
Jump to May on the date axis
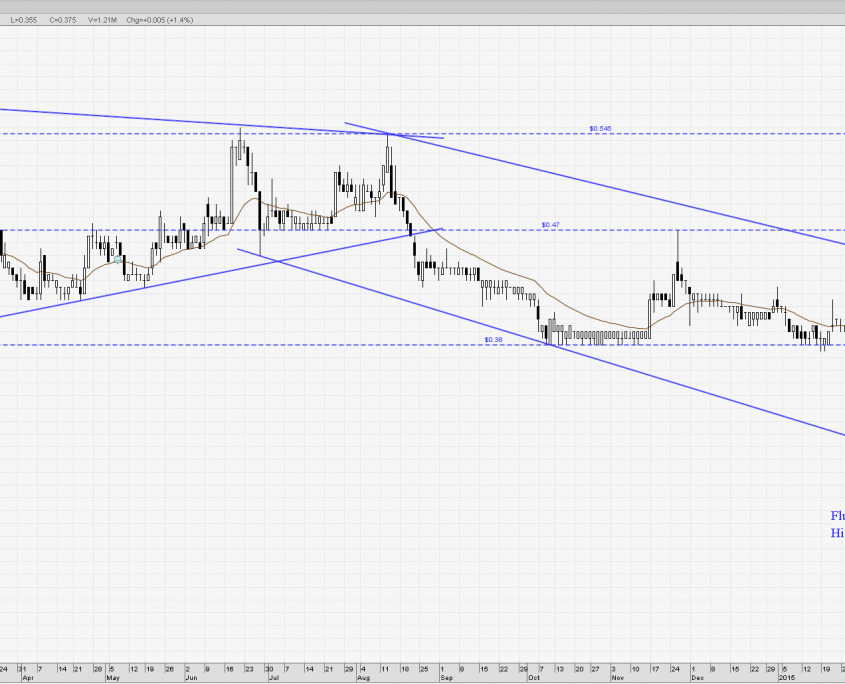[113, 675]
